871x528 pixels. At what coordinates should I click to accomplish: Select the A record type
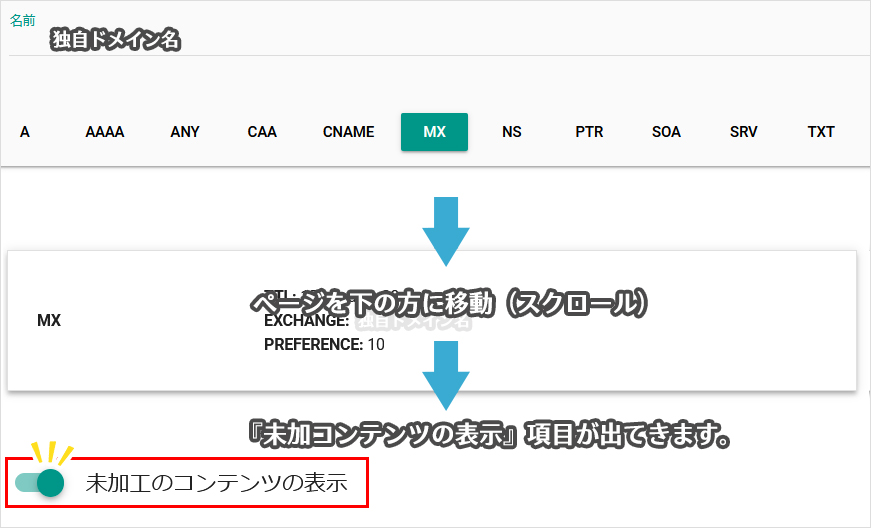pyautogui.click(x=25, y=132)
